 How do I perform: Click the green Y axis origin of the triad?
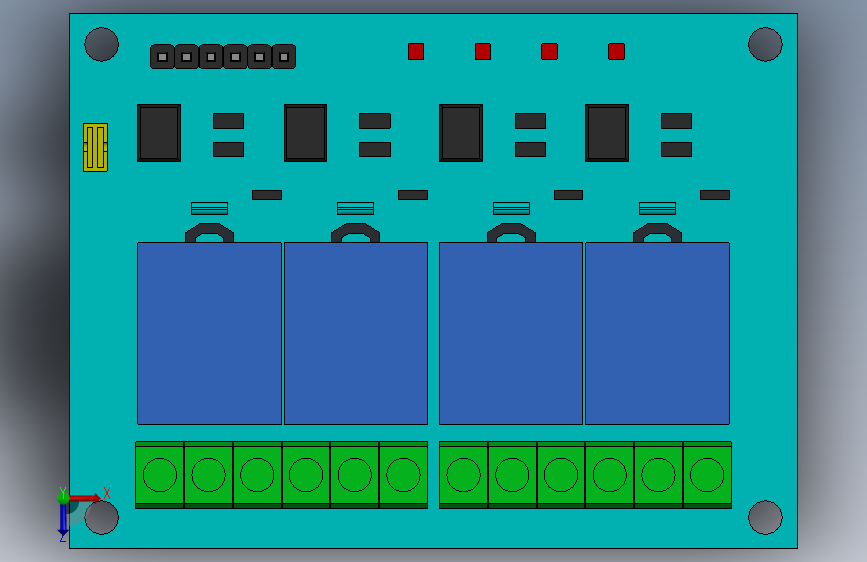(x=63, y=498)
